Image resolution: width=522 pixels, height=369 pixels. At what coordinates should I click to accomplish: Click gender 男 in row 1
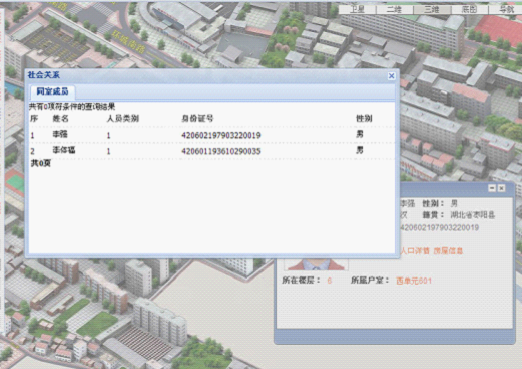coord(360,134)
